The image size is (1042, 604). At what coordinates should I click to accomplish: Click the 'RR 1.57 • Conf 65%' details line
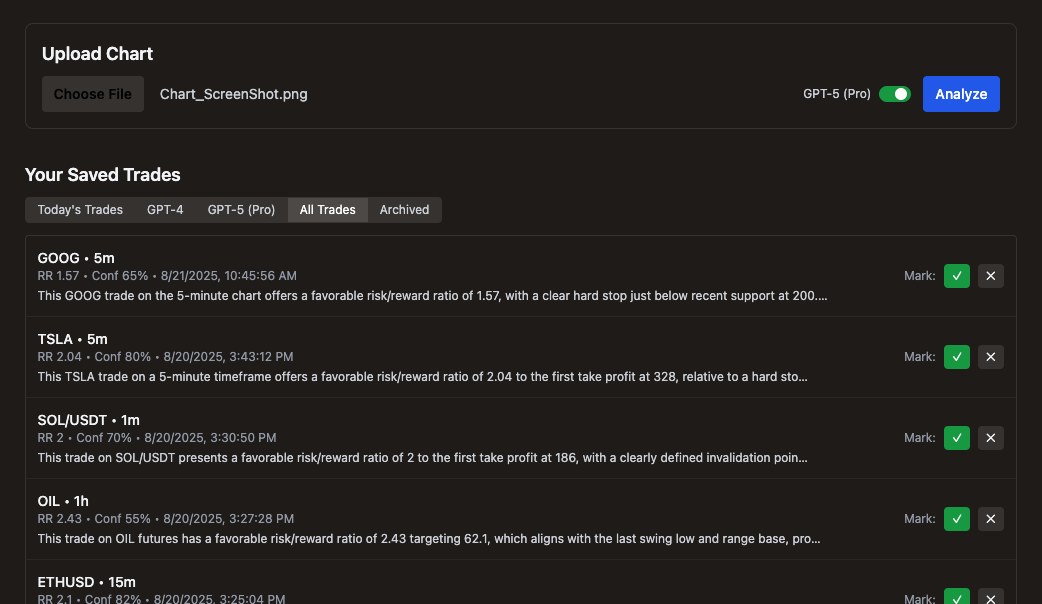click(x=167, y=276)
